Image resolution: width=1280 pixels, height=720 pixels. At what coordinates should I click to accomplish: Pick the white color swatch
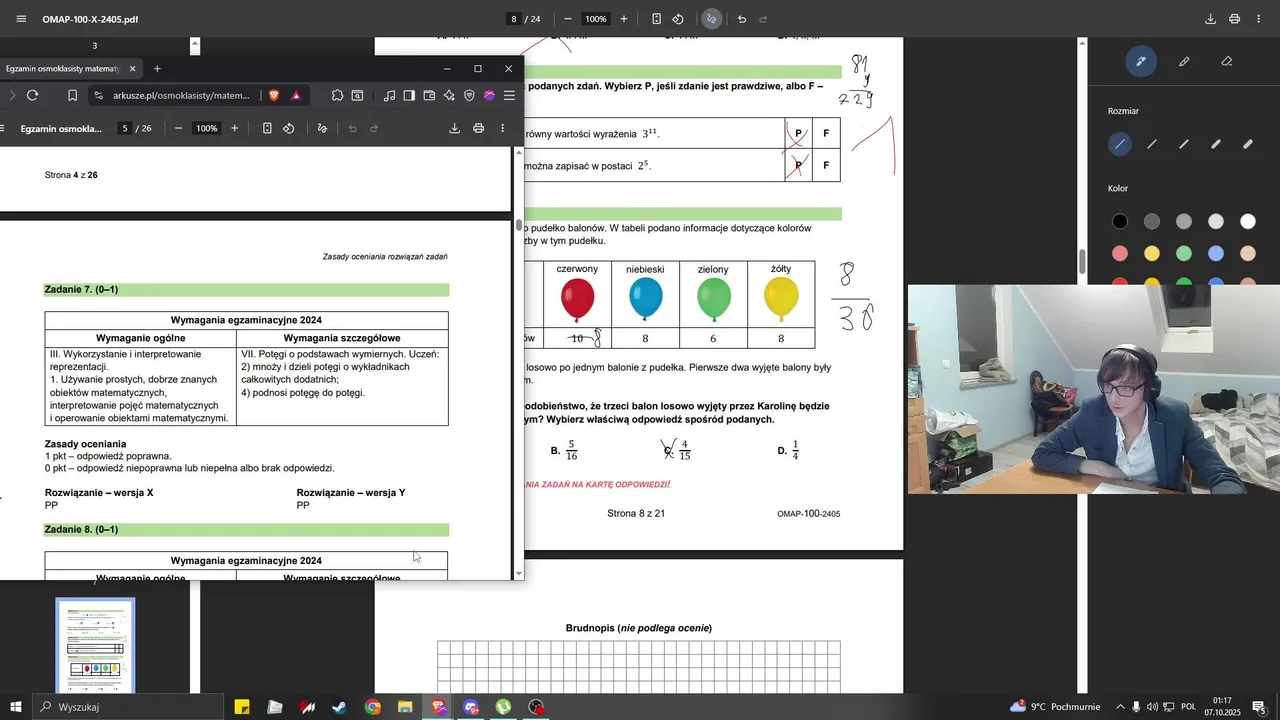point(1248,221)
